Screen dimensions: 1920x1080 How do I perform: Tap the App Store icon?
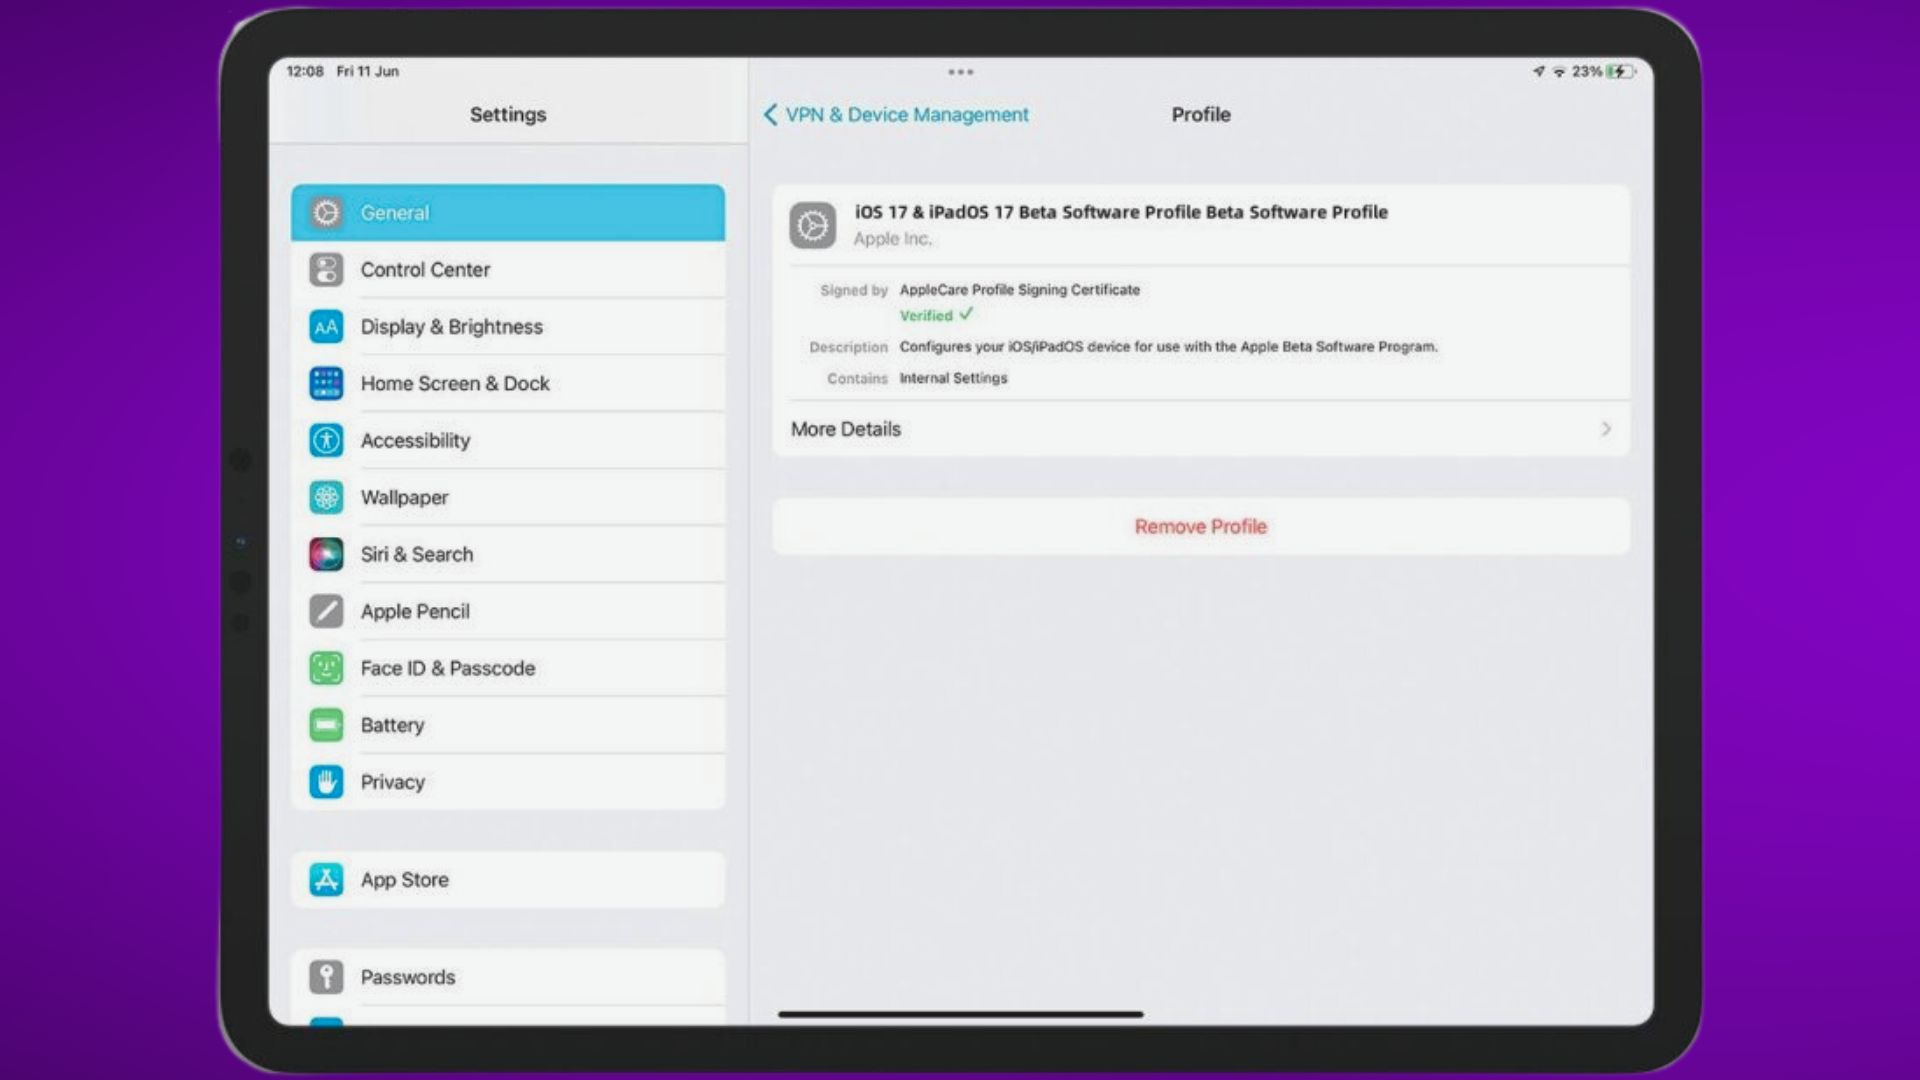(326, 880)
